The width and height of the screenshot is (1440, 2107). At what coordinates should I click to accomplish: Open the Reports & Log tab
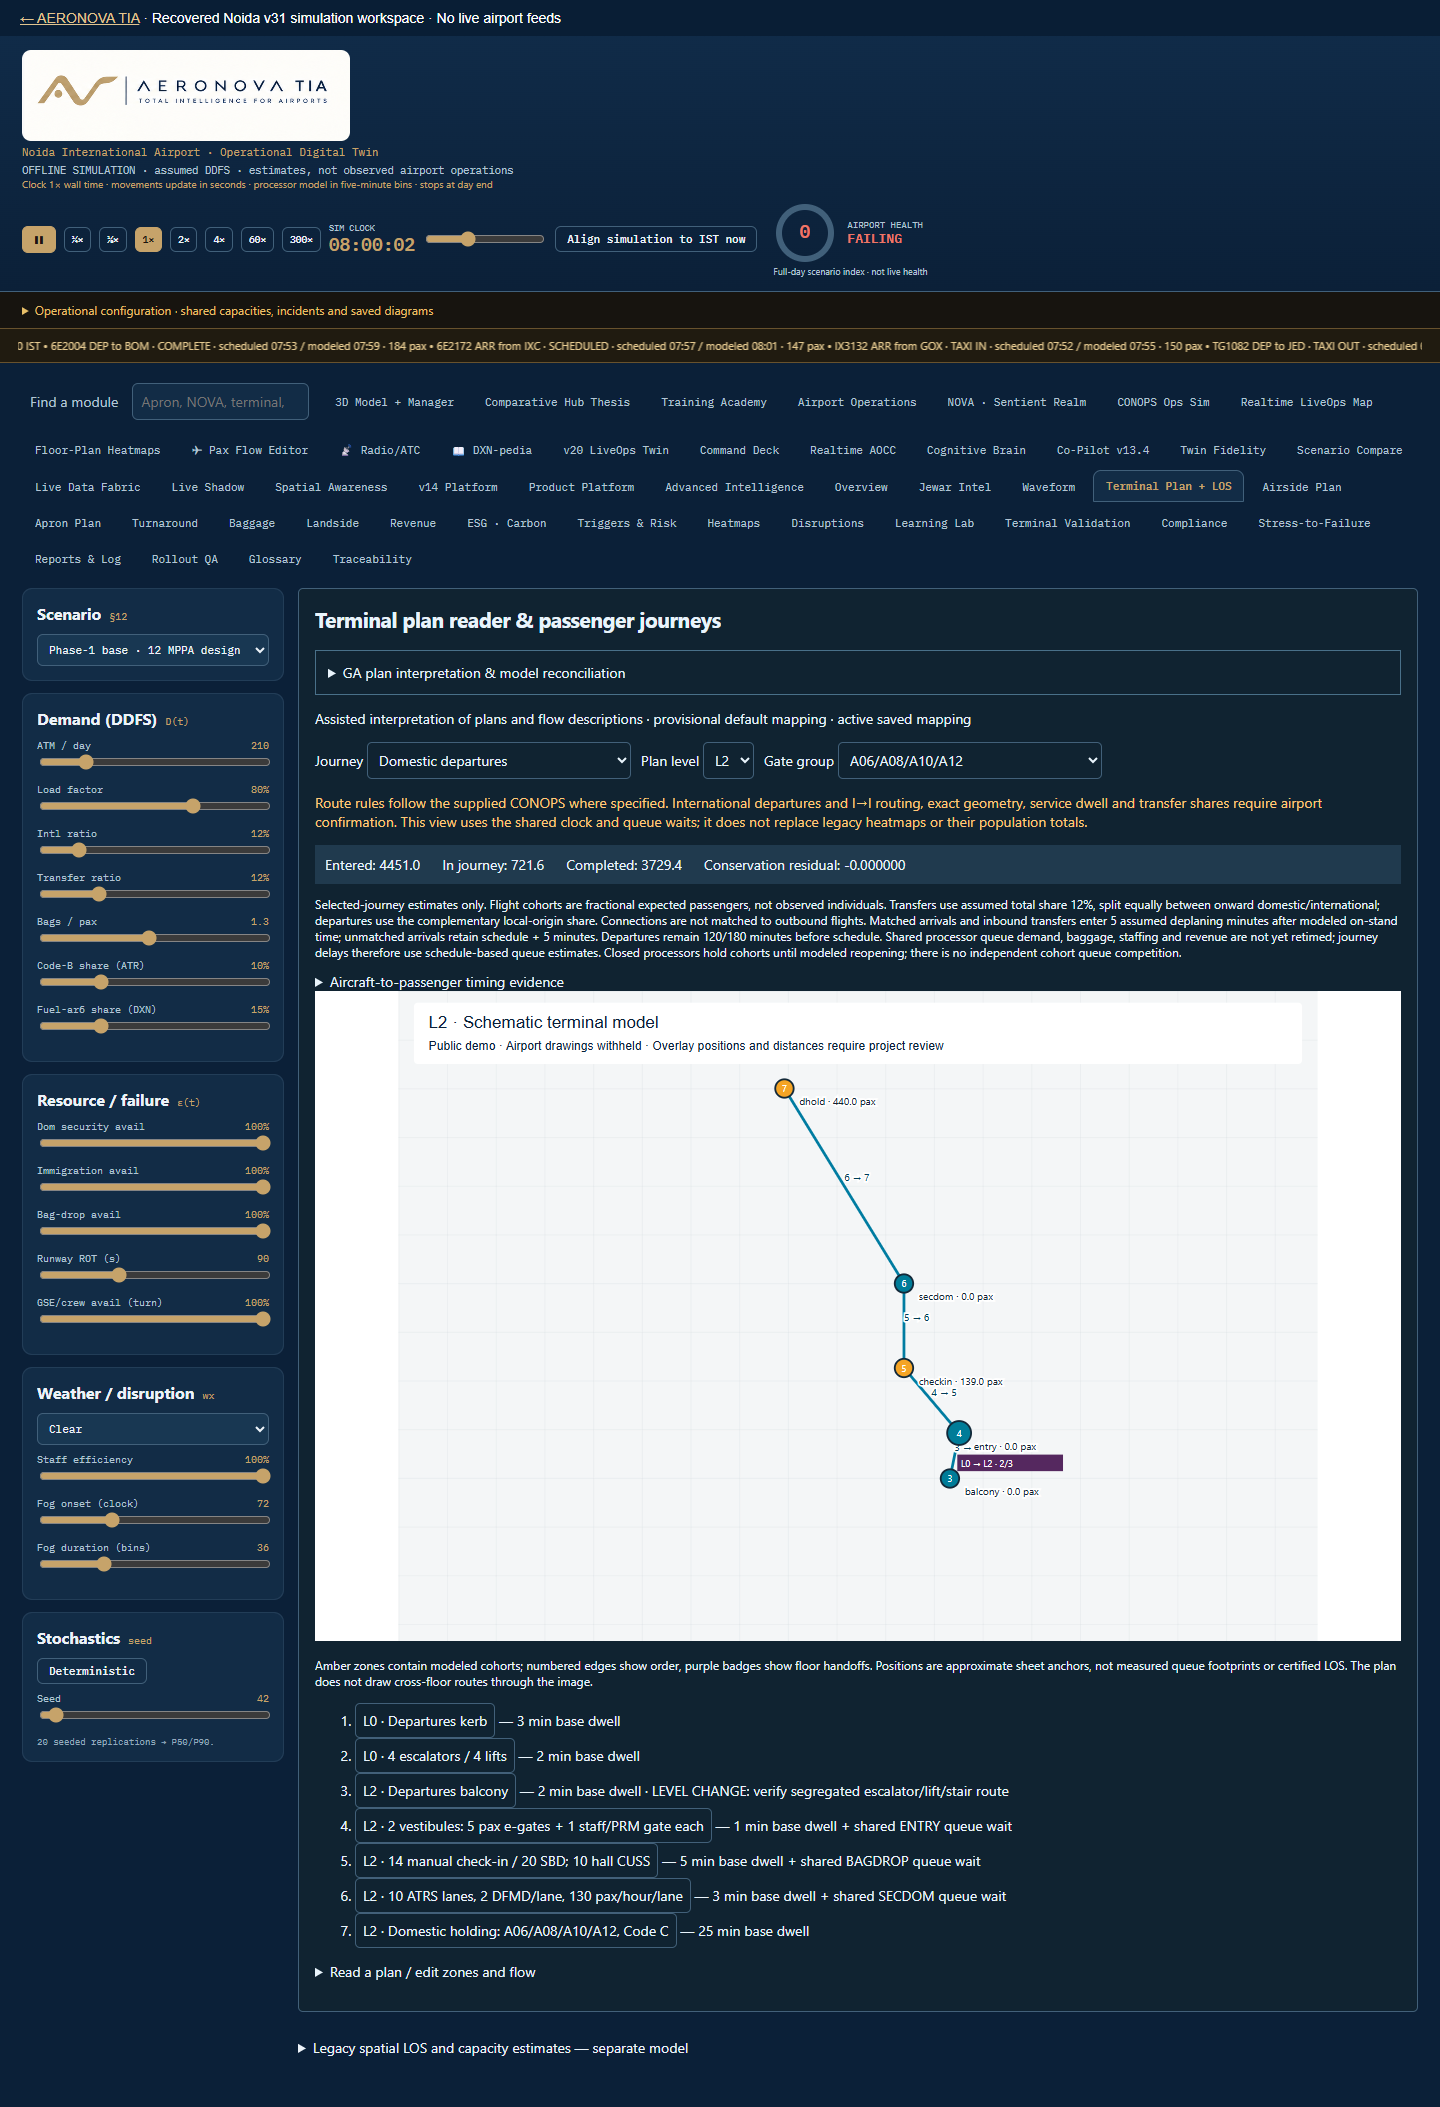(x=78, y=559)
